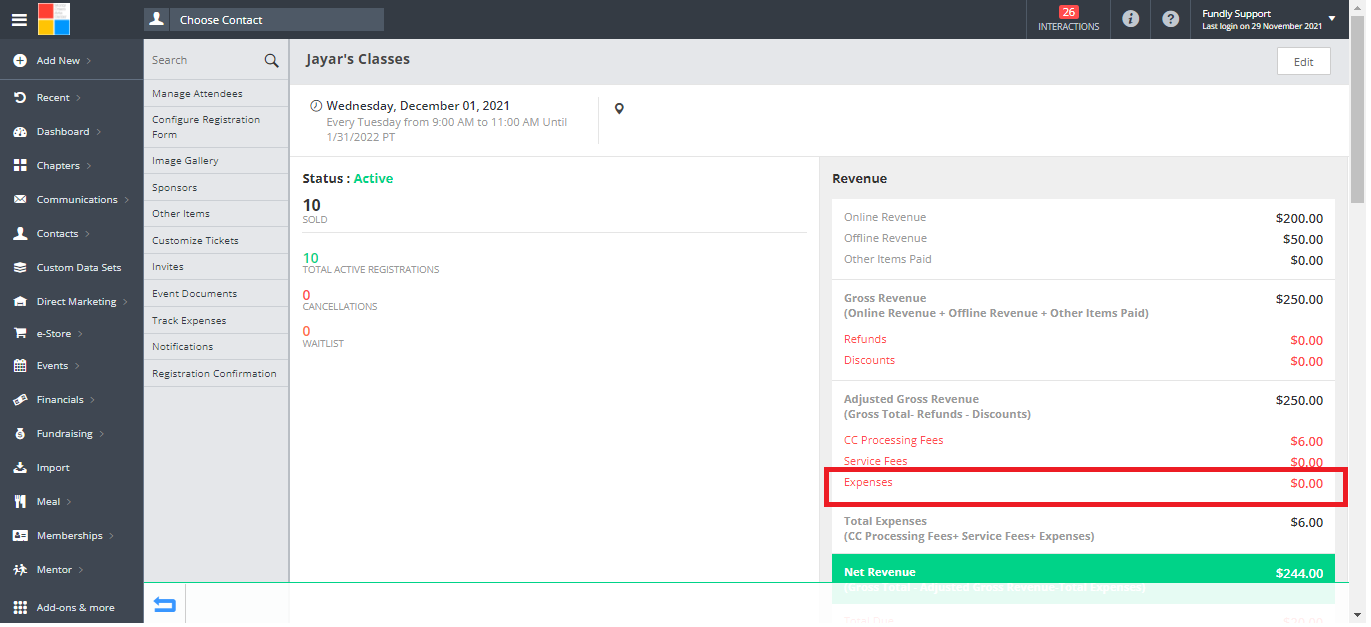Open Other Items menu link
This screenshot has height=627, width=1371.
[216, 214]
